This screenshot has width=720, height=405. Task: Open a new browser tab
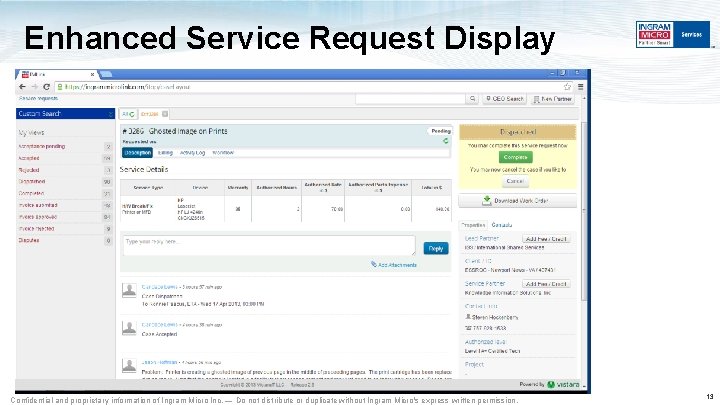point(106,74)
